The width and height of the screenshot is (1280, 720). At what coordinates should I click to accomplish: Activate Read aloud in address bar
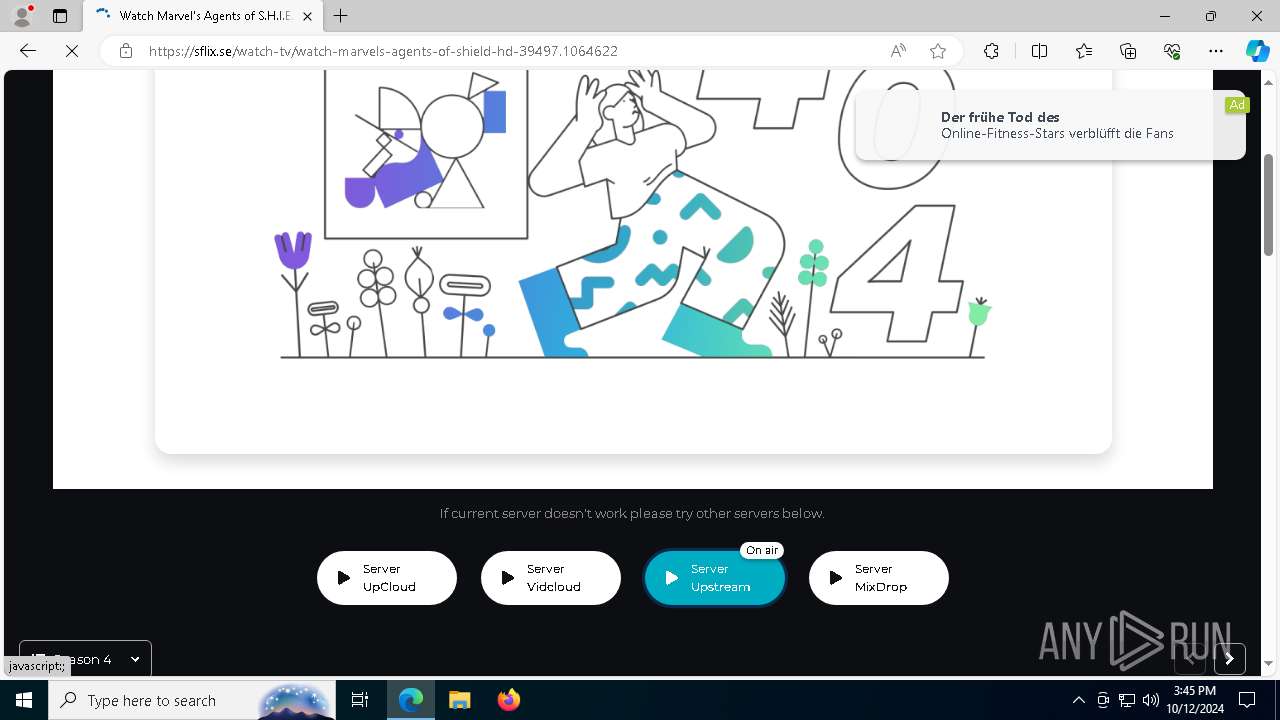(x=898, y=51)
